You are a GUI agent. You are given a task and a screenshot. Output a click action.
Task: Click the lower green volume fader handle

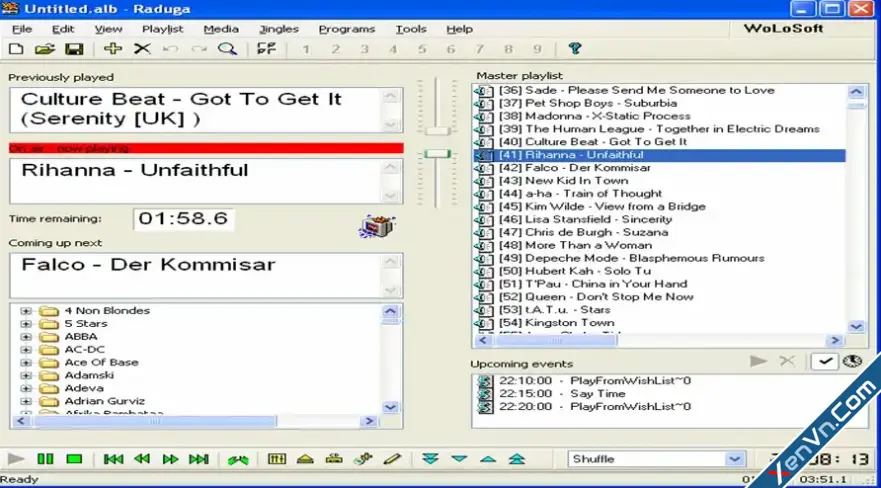click(437, 153)
